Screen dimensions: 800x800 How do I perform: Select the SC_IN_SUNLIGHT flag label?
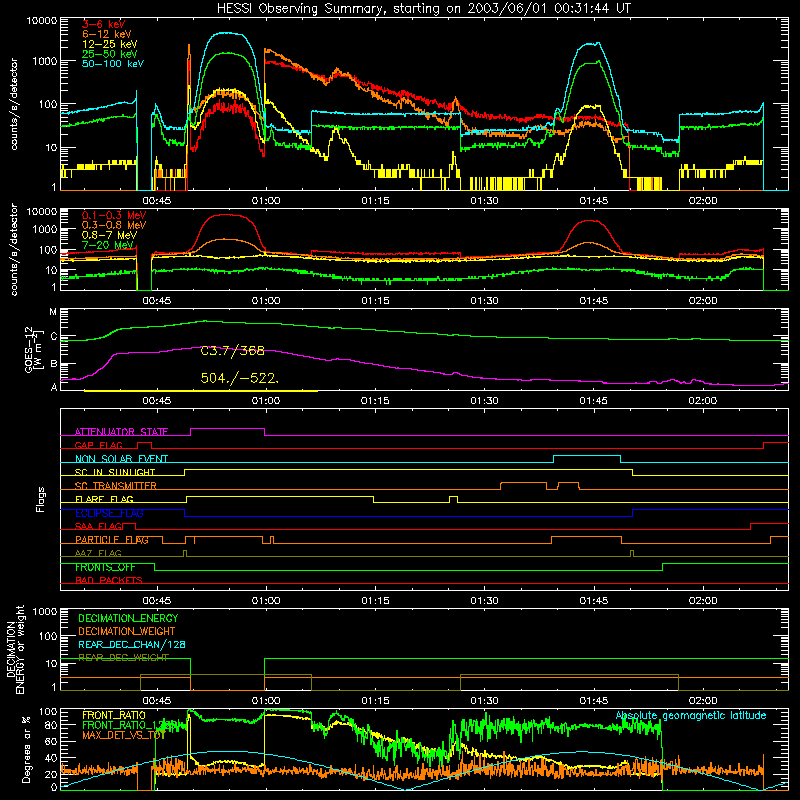pos(115,472)
